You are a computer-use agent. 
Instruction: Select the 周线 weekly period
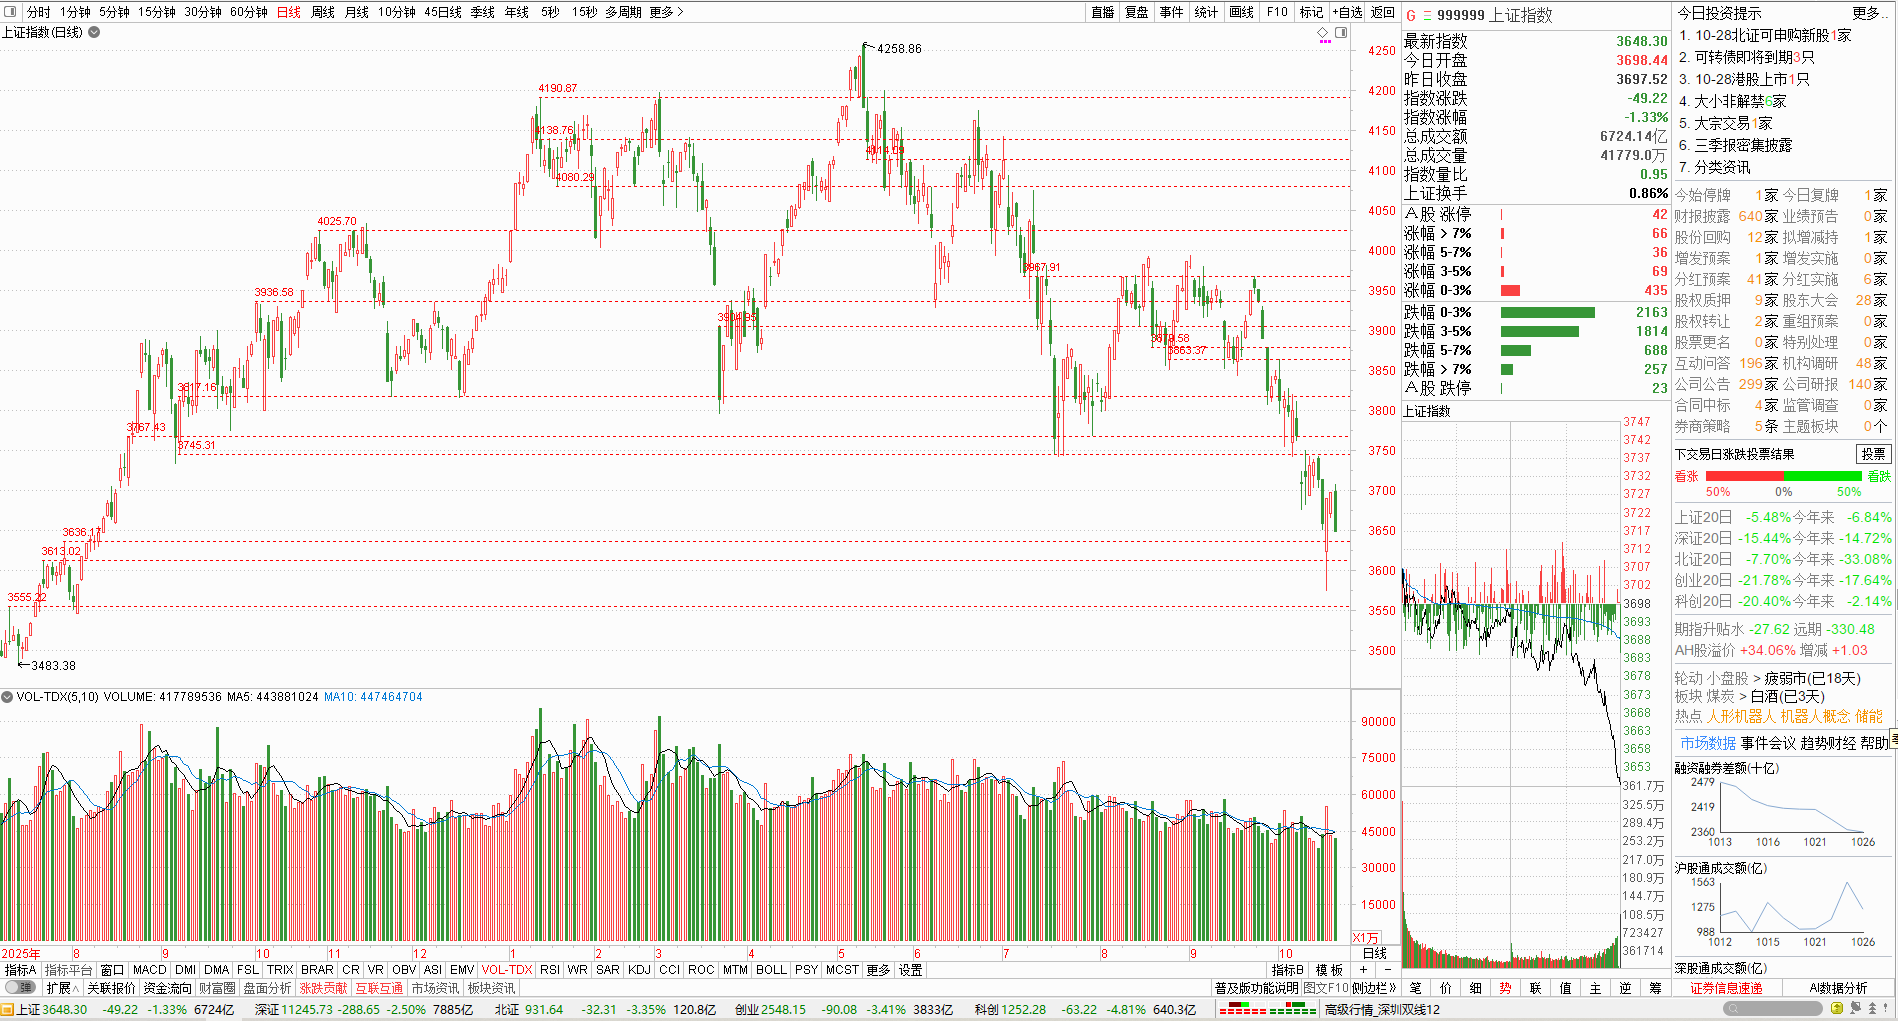(323, 12)
